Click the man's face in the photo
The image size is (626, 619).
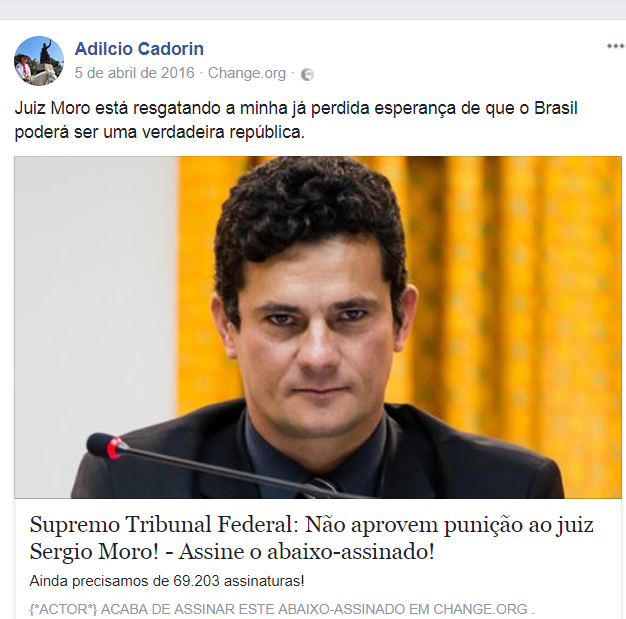click(x=315, y=339)
